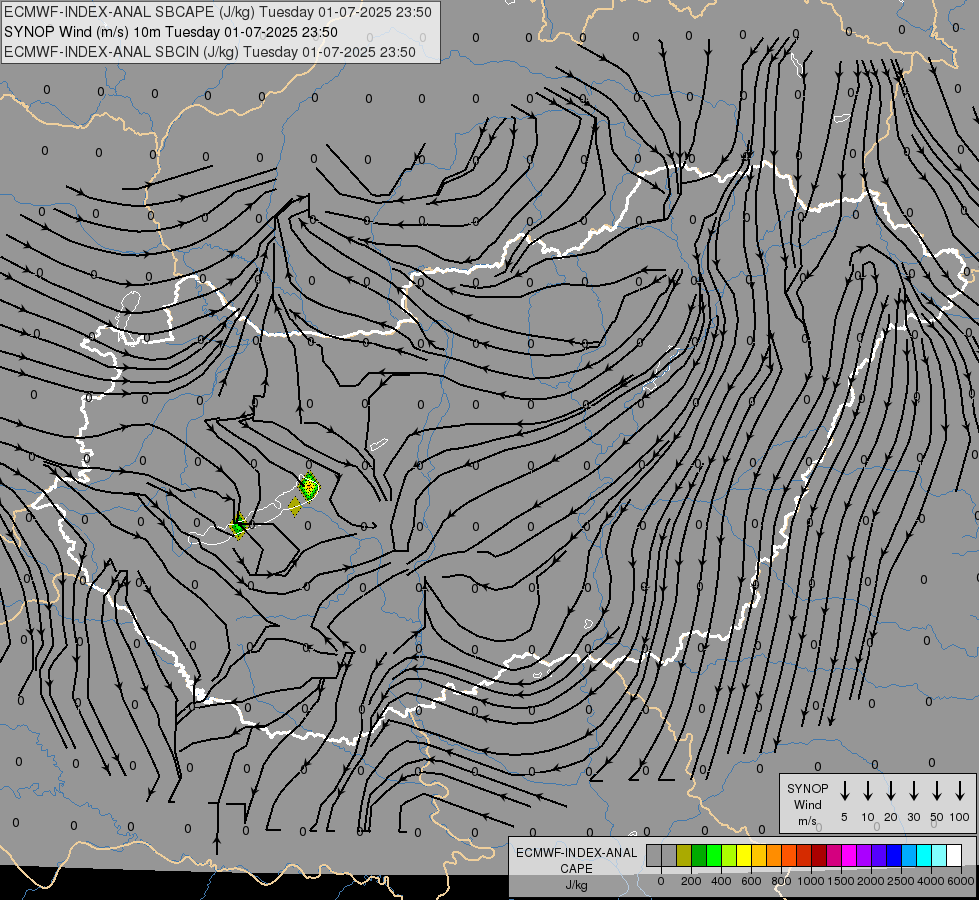This screenshot has height=900, width=979.
Task: Click the 1500 value on CAPE scale
Action: click(x=840, y=881)
